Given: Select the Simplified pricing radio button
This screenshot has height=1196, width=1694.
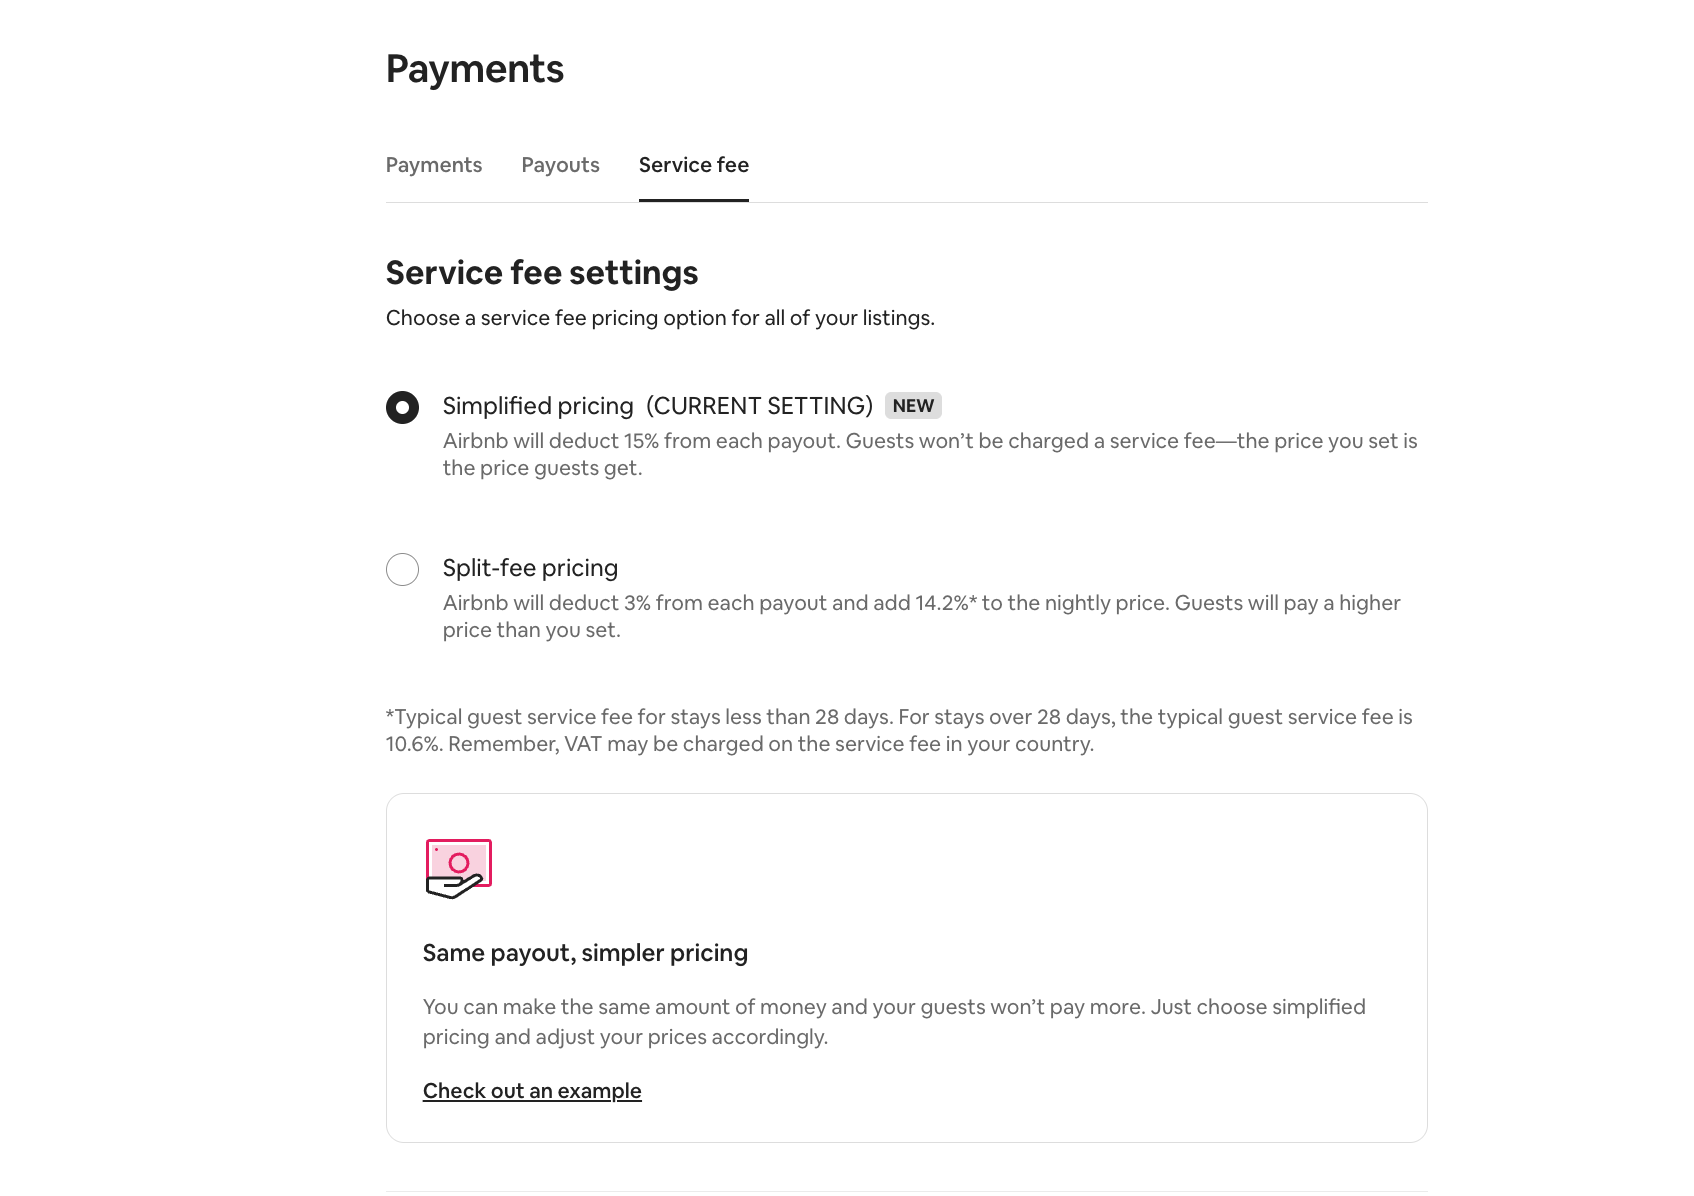Looking at the screenshot, I should point(402,407).
